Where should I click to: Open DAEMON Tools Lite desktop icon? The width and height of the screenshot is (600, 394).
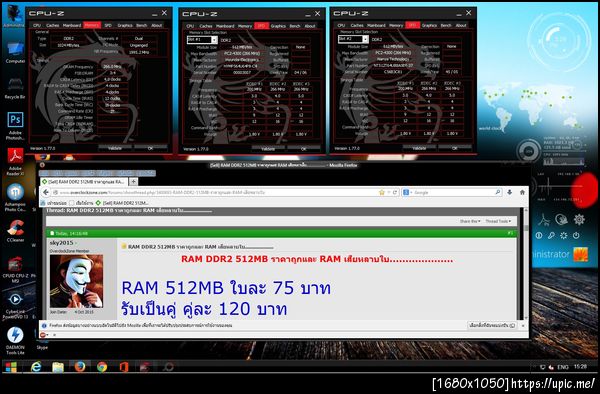[15, 340]
